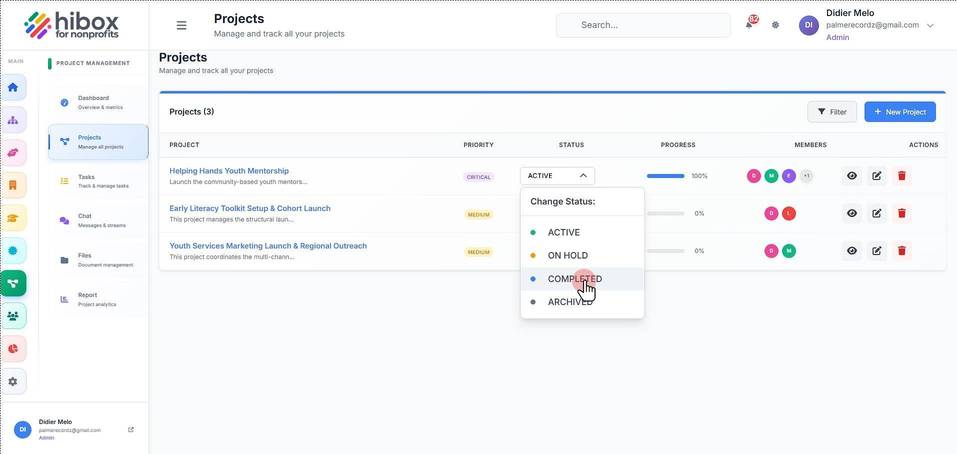Screen dimensions: 957x454
Task: Click the +1 members badge for Helping Hands
Action: coord(806,176)
